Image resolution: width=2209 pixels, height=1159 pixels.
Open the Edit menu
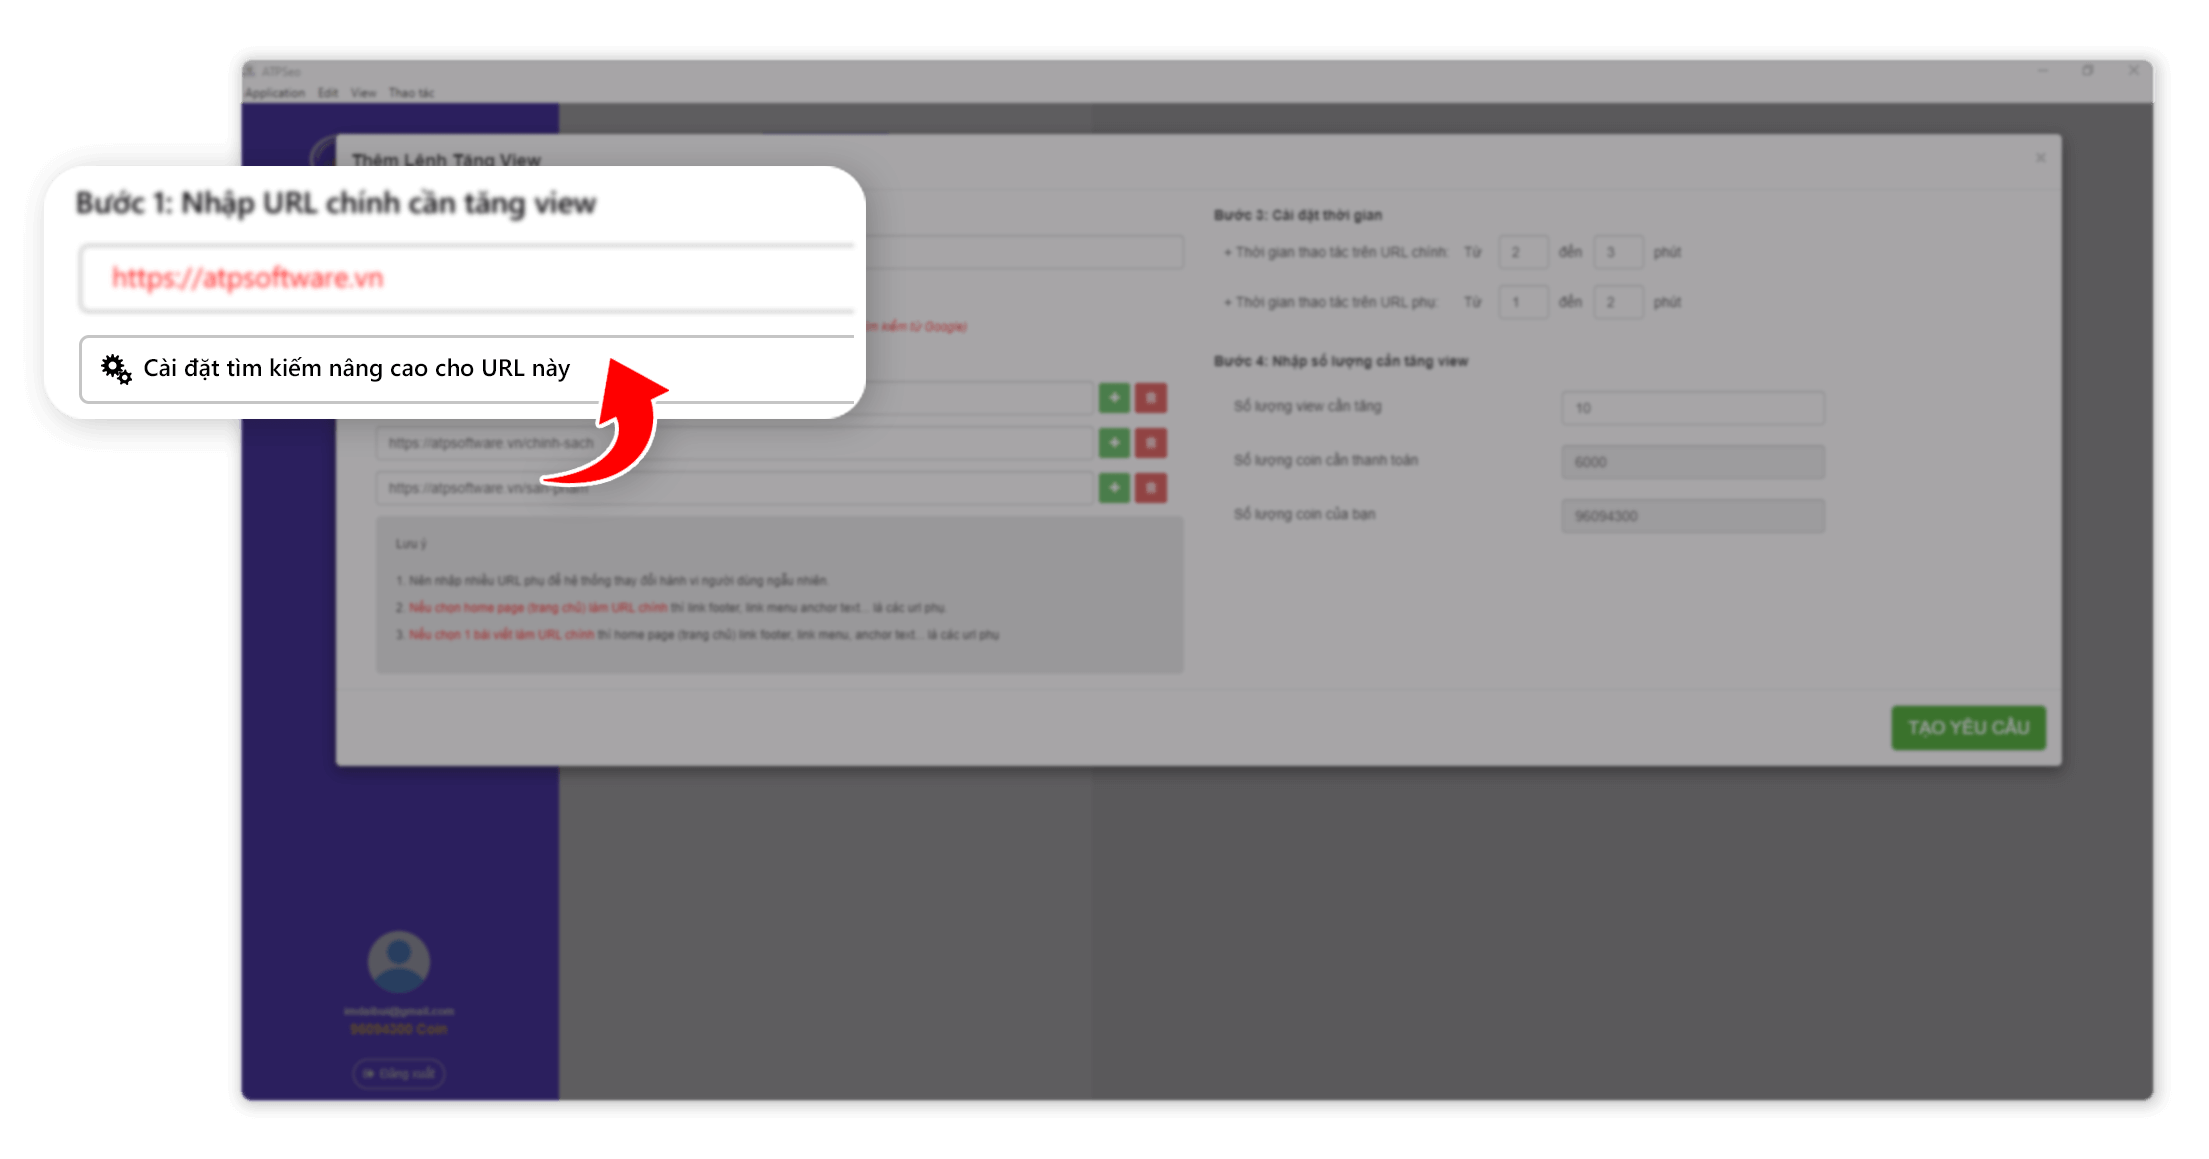click(x=328, y=93)
